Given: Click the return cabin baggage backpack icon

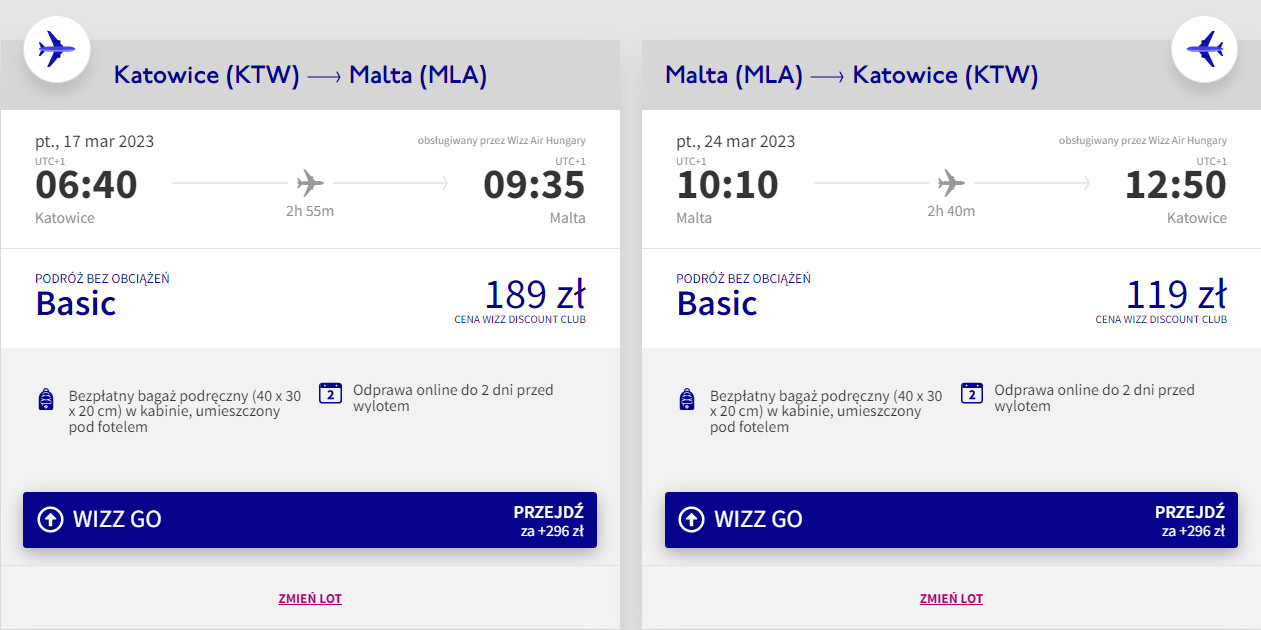Looking at the screenshot, I should click(687, 401).
